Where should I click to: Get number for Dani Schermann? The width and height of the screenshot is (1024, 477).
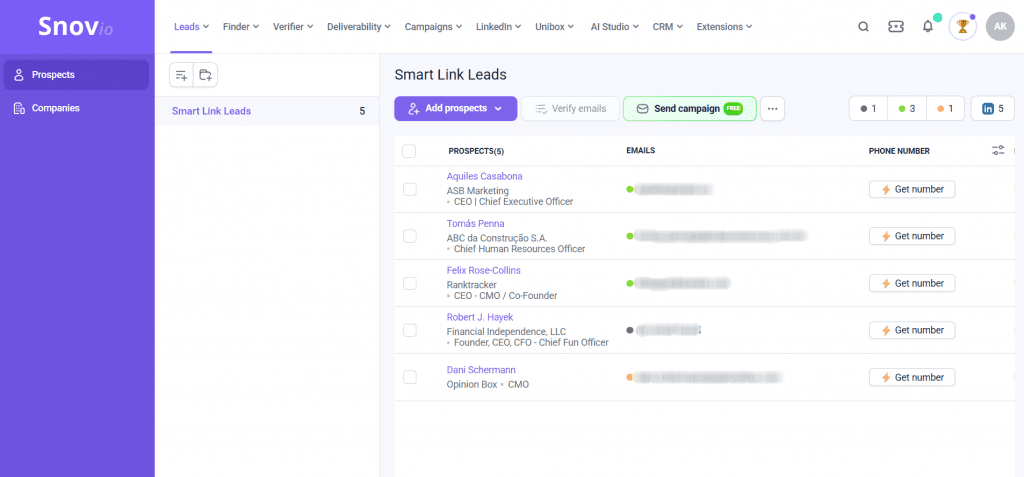coord(912,377)
